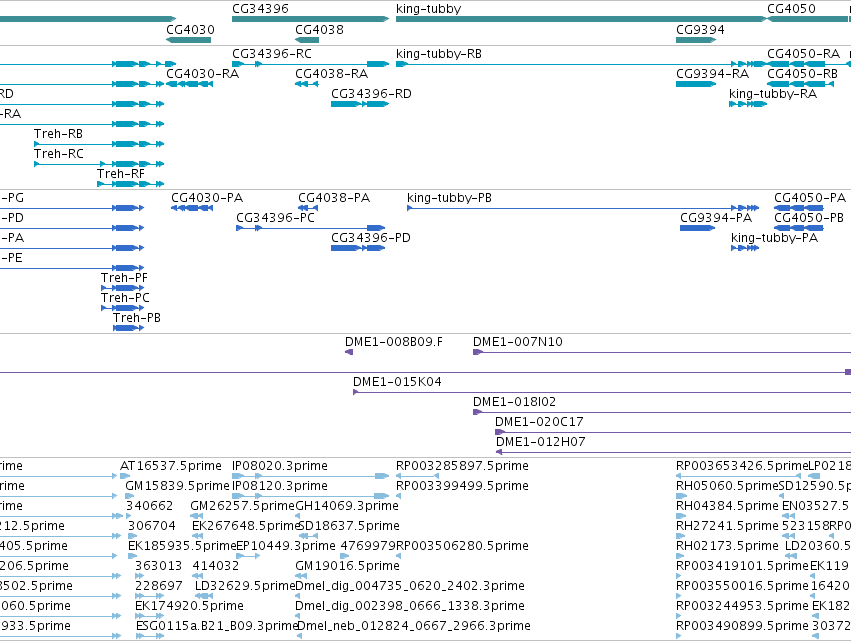The image size is (851, 641).
Task: Select protein CG9394-PA
Action: pos(697,228)
